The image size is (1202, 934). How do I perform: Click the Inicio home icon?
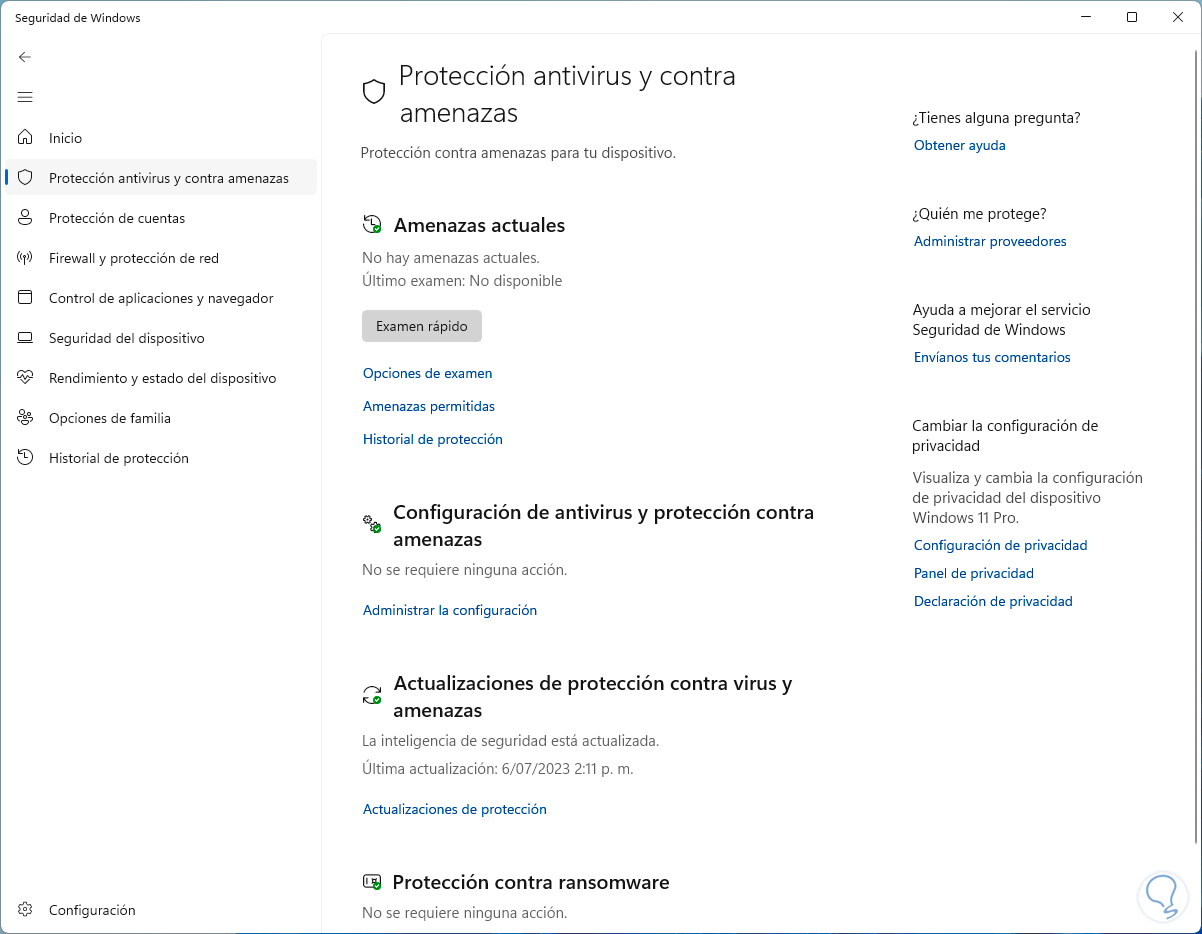[26, 138]
